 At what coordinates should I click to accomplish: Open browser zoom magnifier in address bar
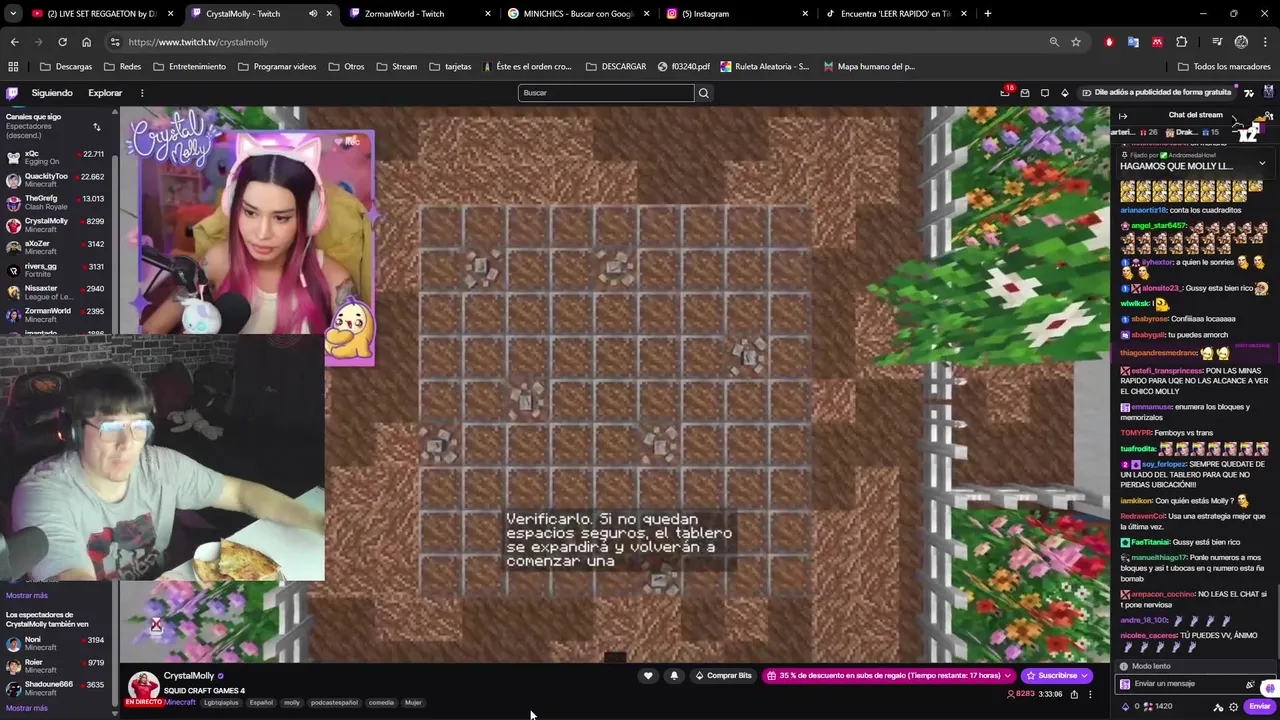click(x=1054, y=42)
